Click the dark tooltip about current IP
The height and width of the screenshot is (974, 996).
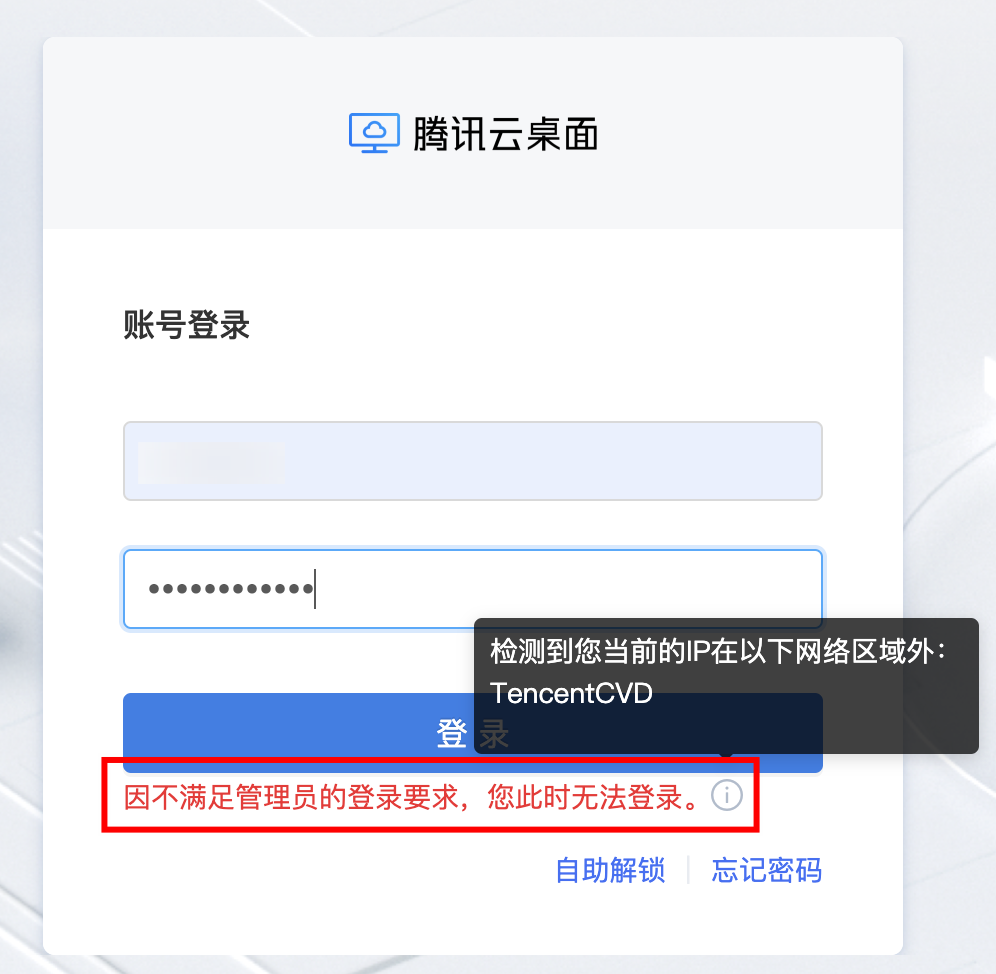point(726,686)
